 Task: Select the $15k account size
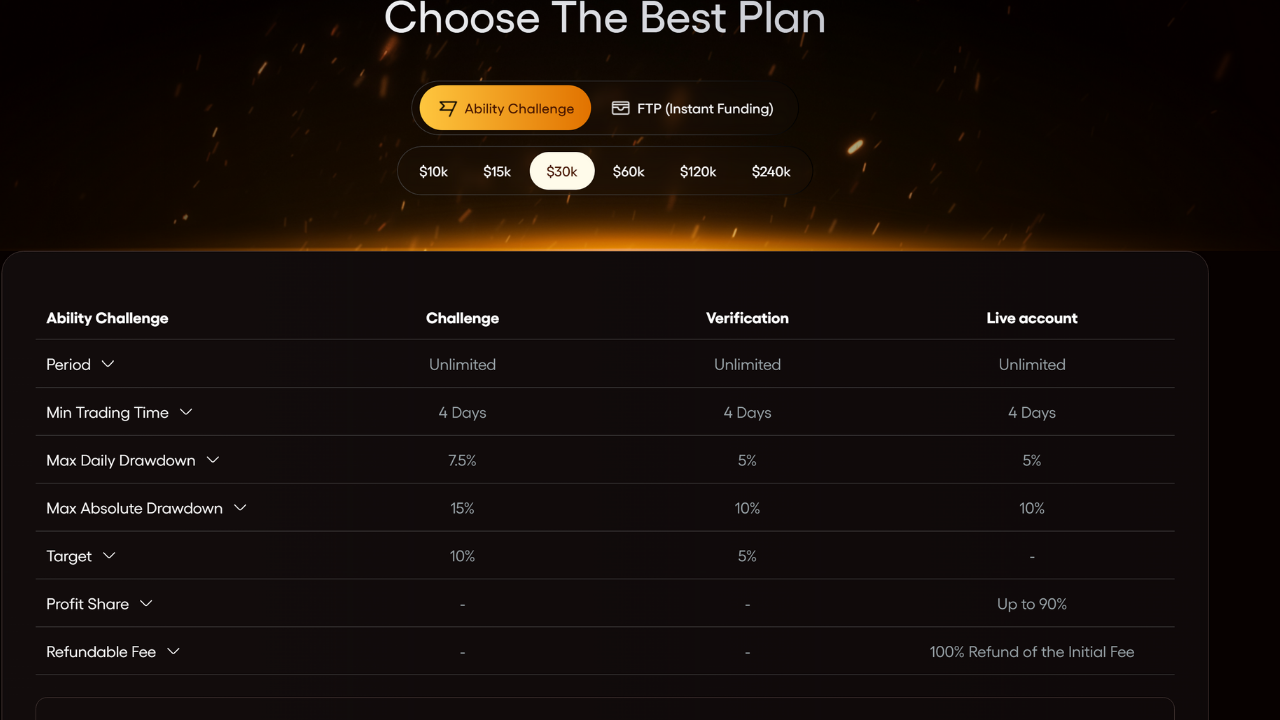click(x=497, y=171)
